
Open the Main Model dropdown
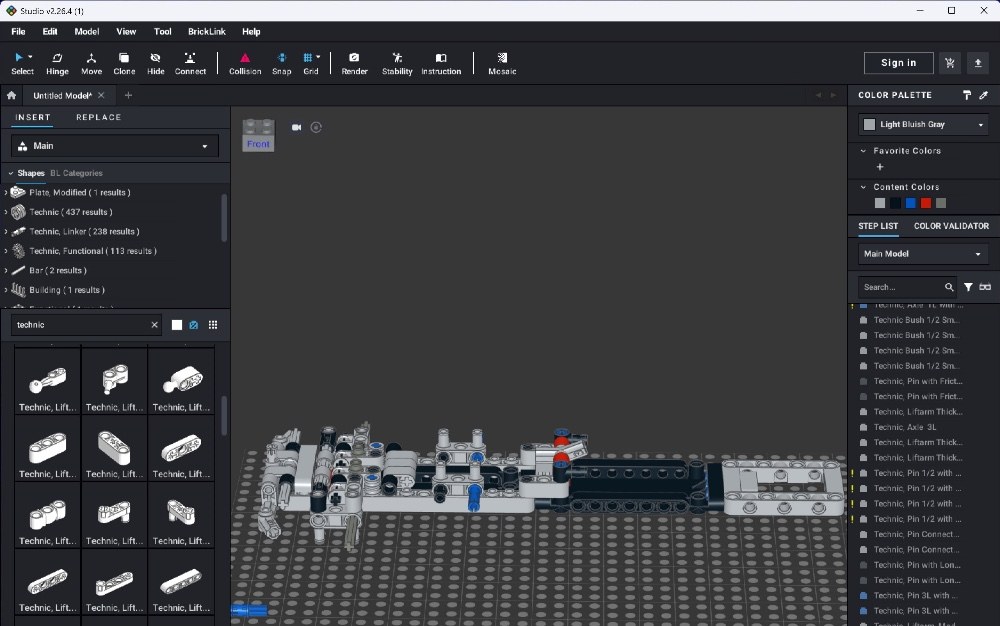coord(923,254)
